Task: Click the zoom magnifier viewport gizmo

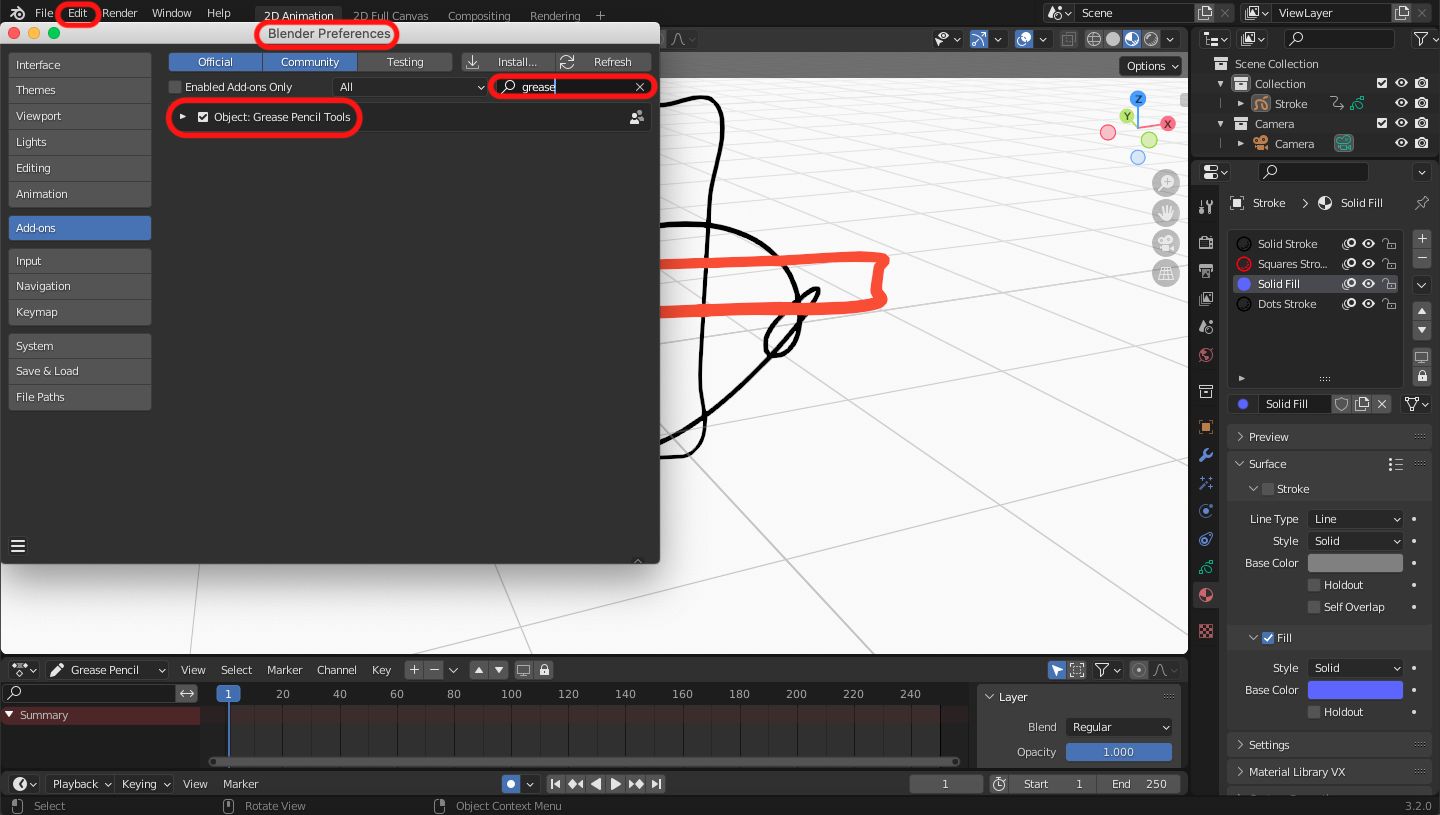Action: [1165, 183]
